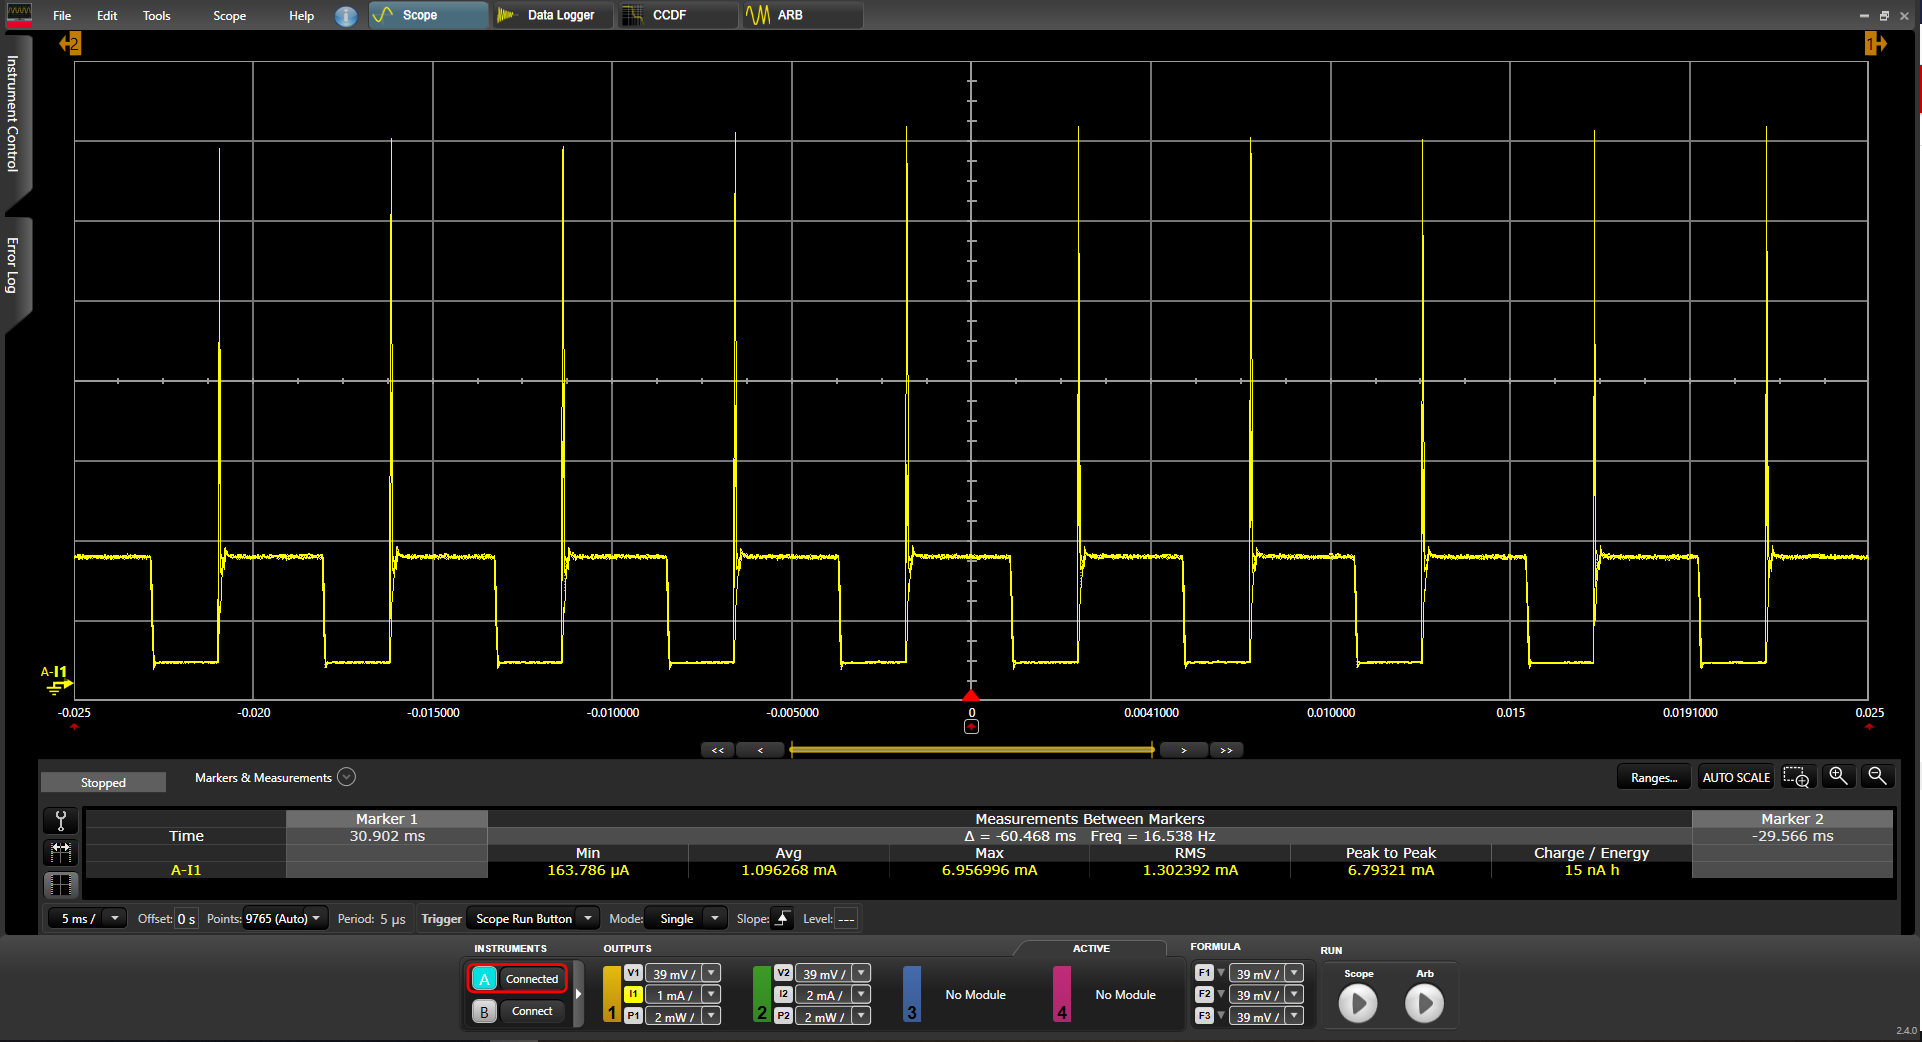Toggle the V2 voltage trace

pos(783,973)
